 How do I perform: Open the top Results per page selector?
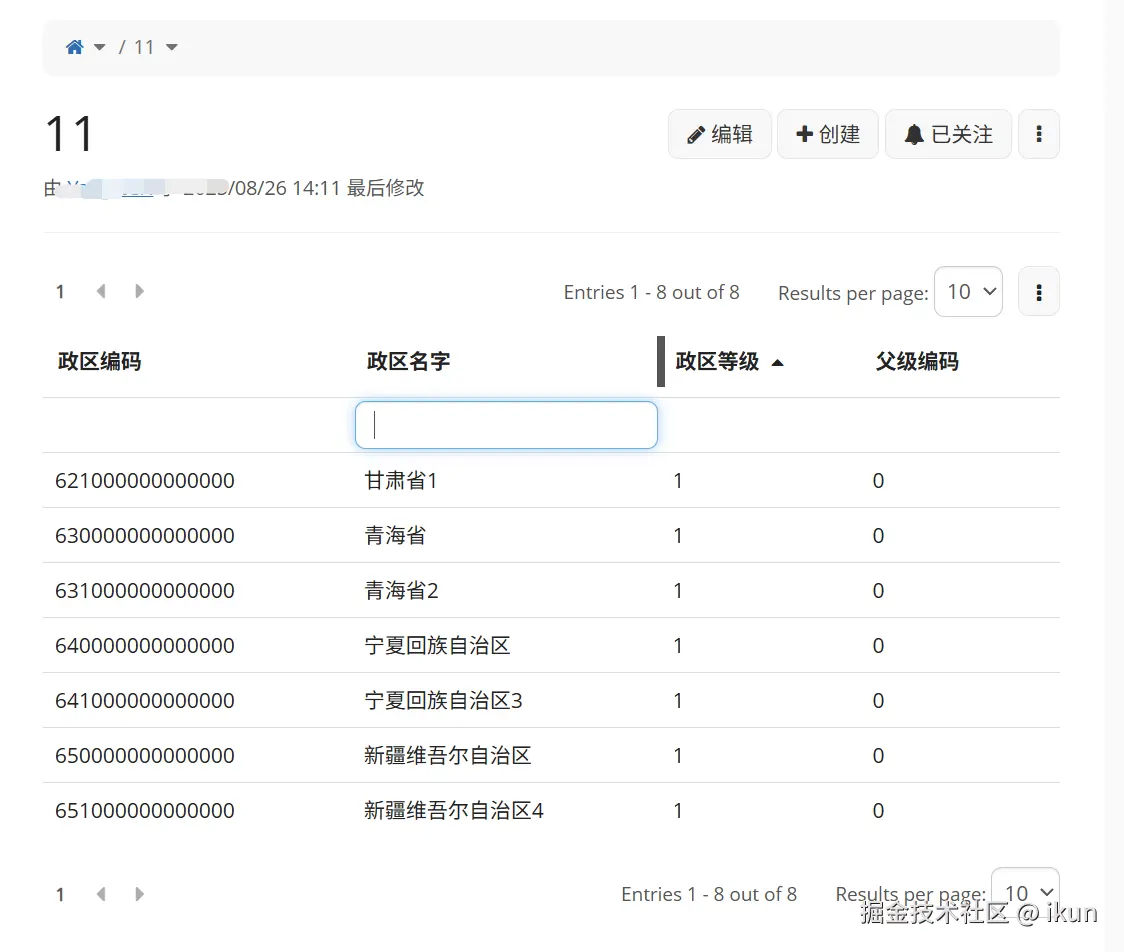click(967, 291)
